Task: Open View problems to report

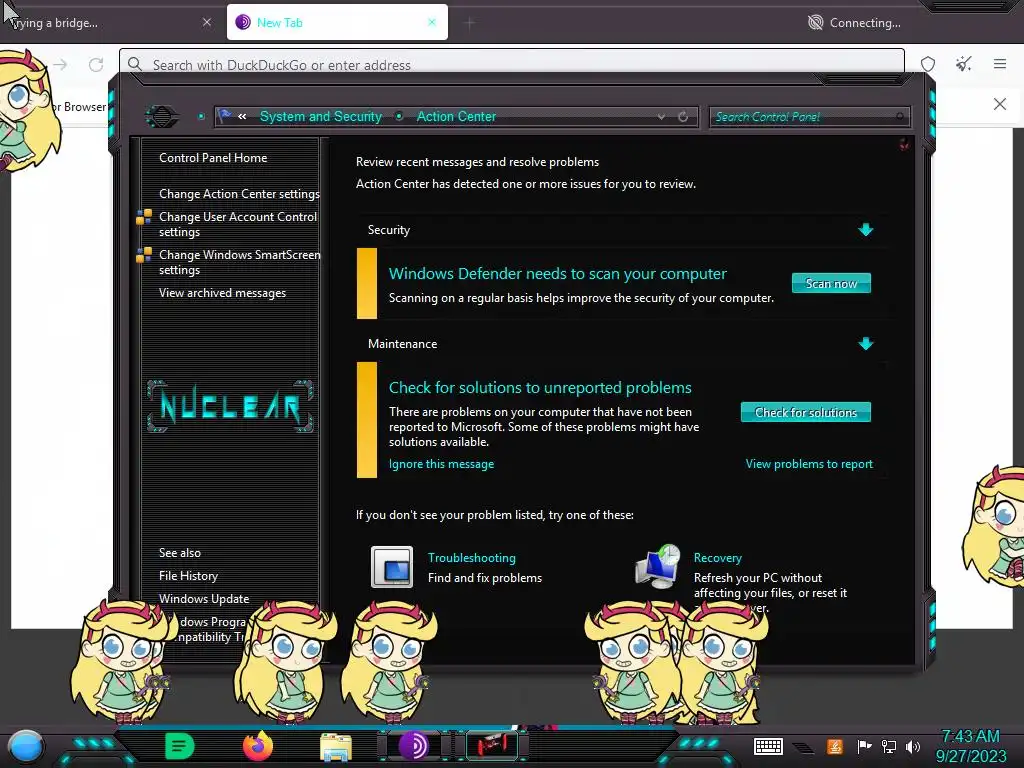Action: (x=809, y=464)
